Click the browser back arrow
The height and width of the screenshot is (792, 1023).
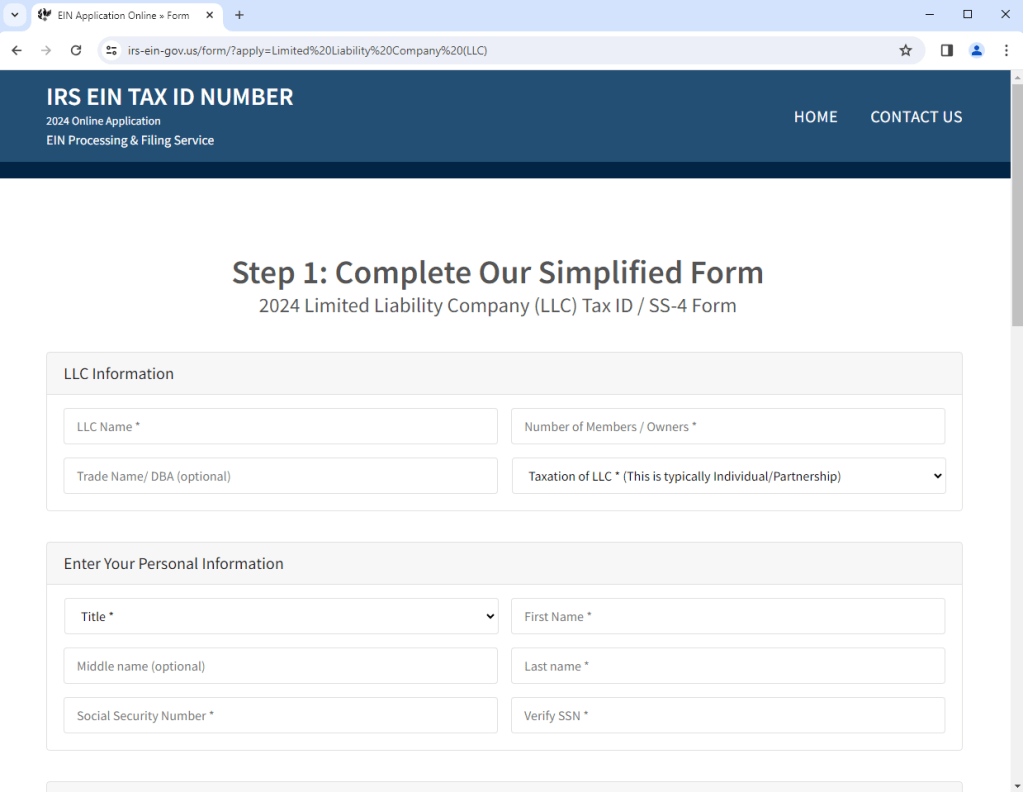pyautogui.click(x=16, y=50)
